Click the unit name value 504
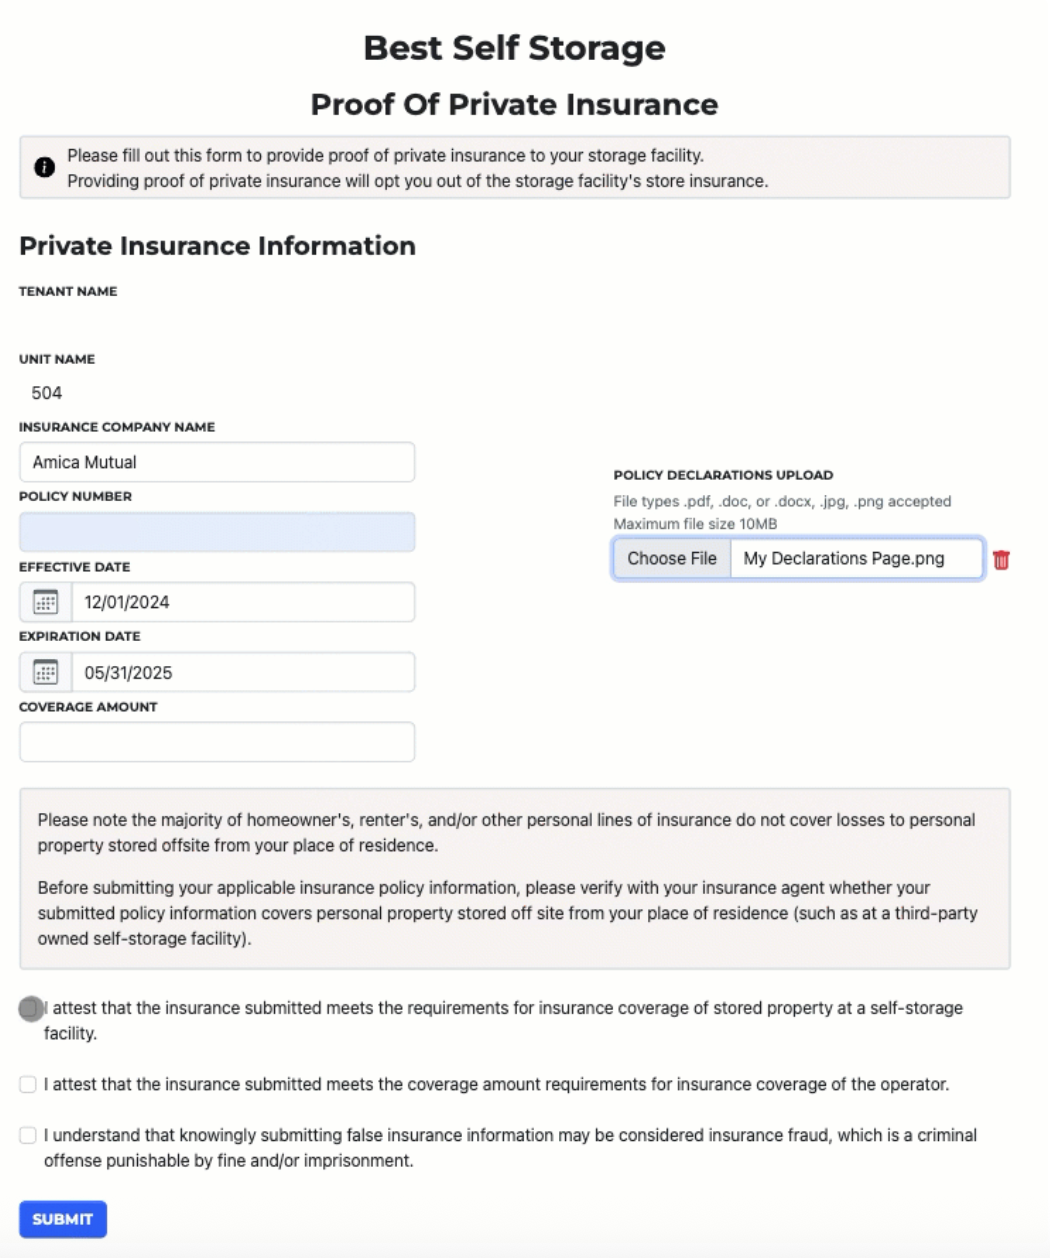The height and width of the screenshot is (1258, 1050). [47, 393]
